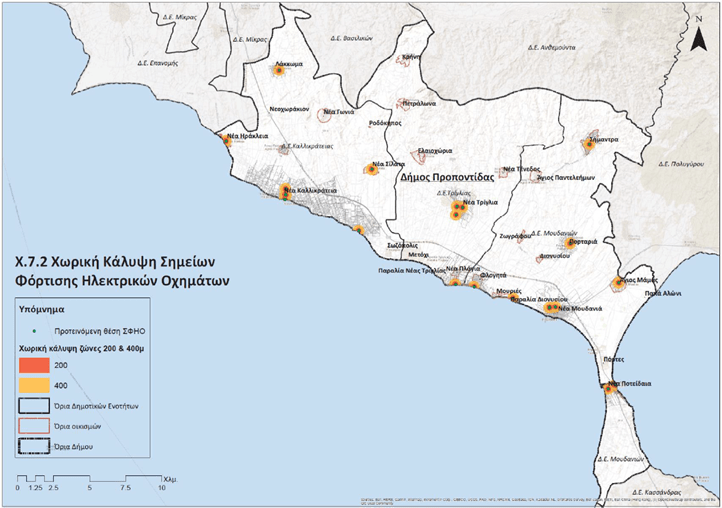722x508 pixels.
Task: Click the charging marker at Νέα Σίλατα
Action: [372, 170]
